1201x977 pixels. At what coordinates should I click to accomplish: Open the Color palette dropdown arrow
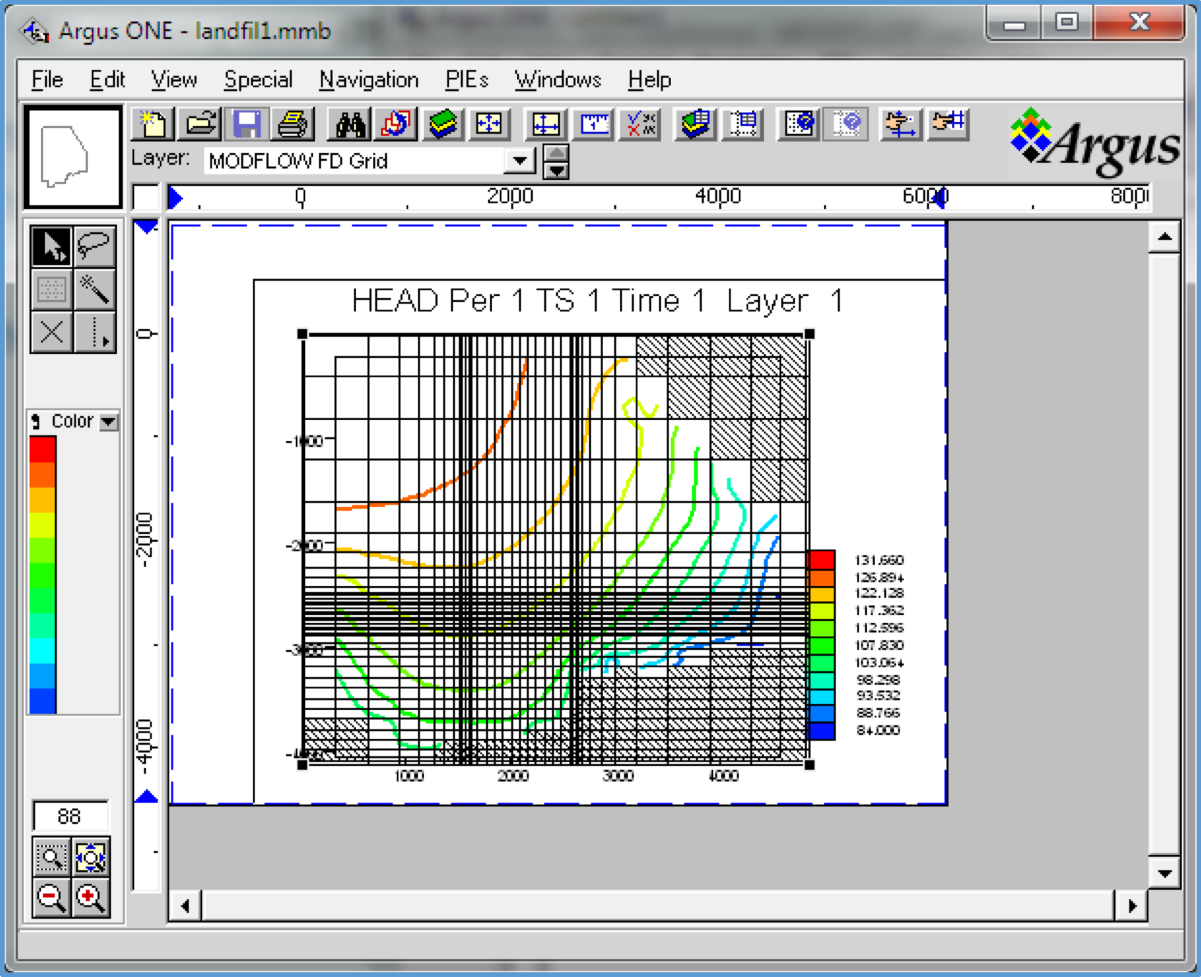pyautogui.click(x=108, y=422)
